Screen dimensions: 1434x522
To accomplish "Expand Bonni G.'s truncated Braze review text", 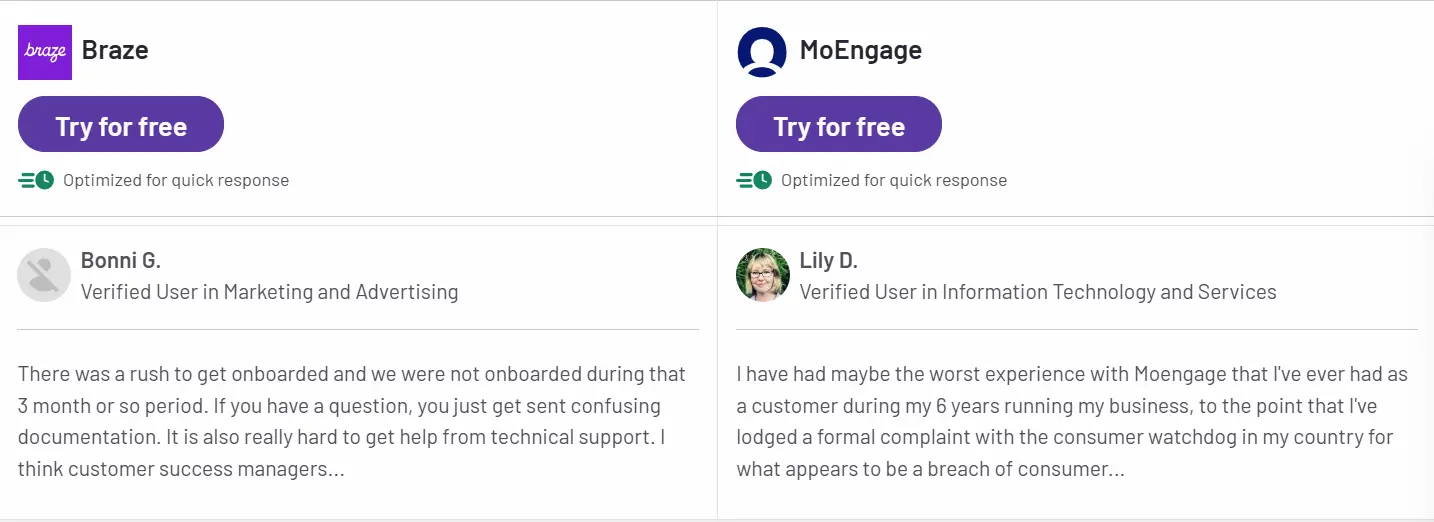I will click(x=336, y=469).
